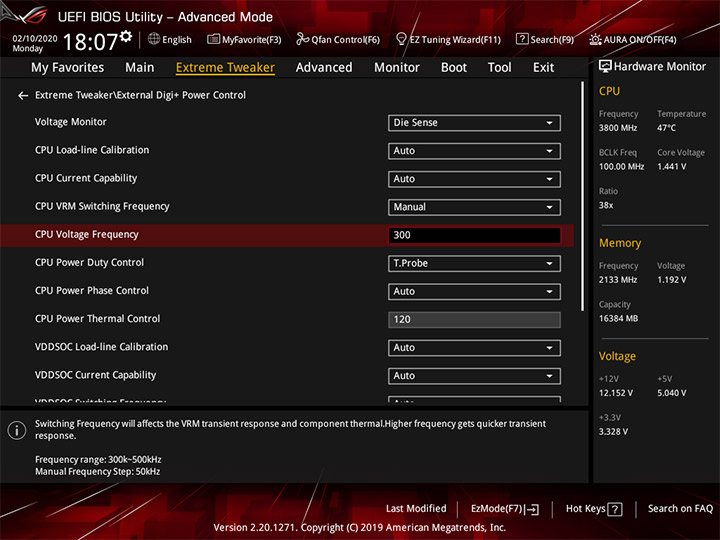Click the 02/10/2020 Monday date
The width and height of the screenshot is (720, 540).
point(35,43)
